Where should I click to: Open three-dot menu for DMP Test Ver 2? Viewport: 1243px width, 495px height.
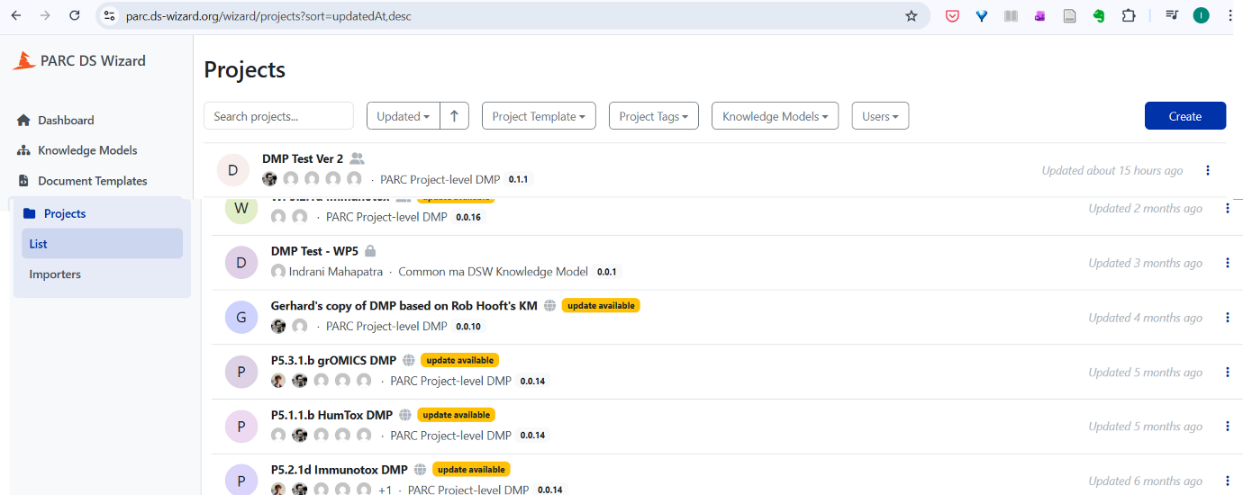point(1208,171)
